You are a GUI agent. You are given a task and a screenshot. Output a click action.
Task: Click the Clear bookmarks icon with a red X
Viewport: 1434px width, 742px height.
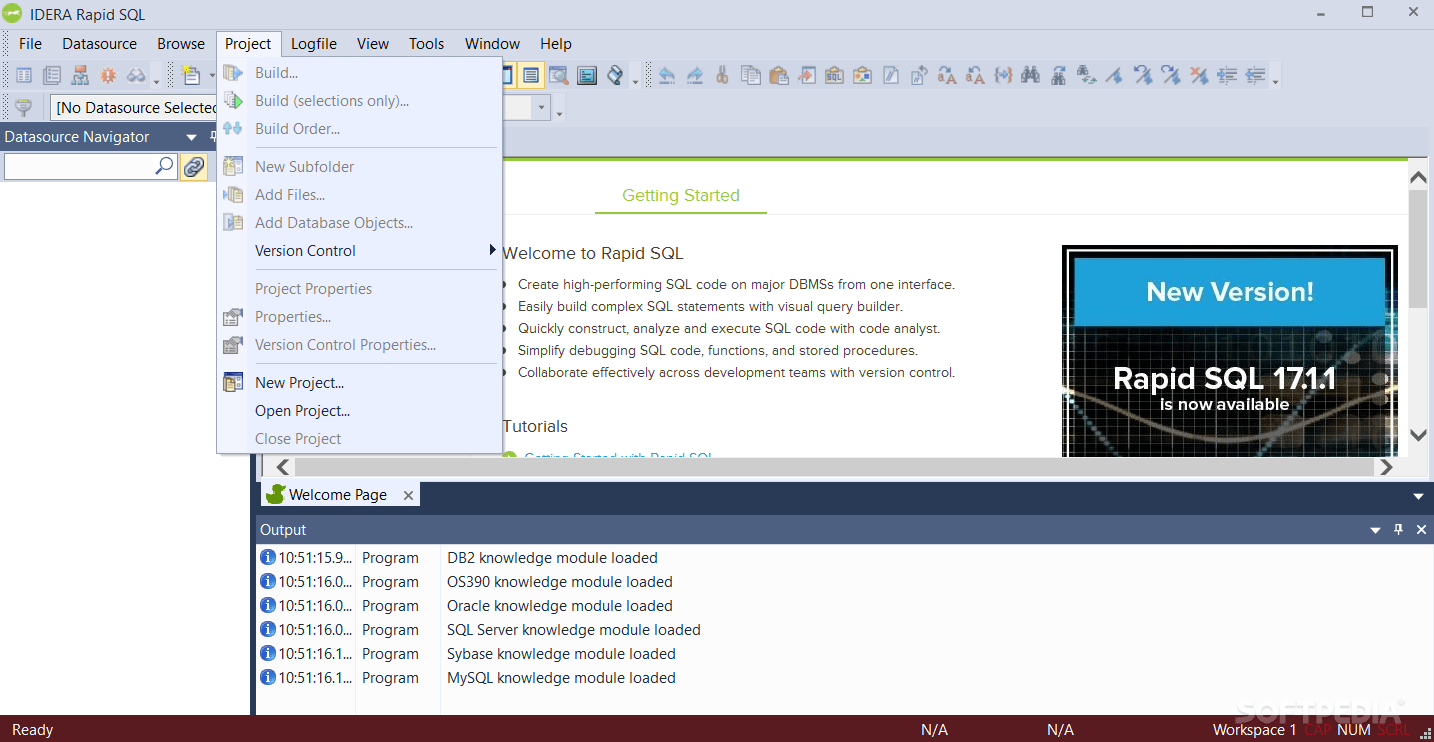point(1199,75)
